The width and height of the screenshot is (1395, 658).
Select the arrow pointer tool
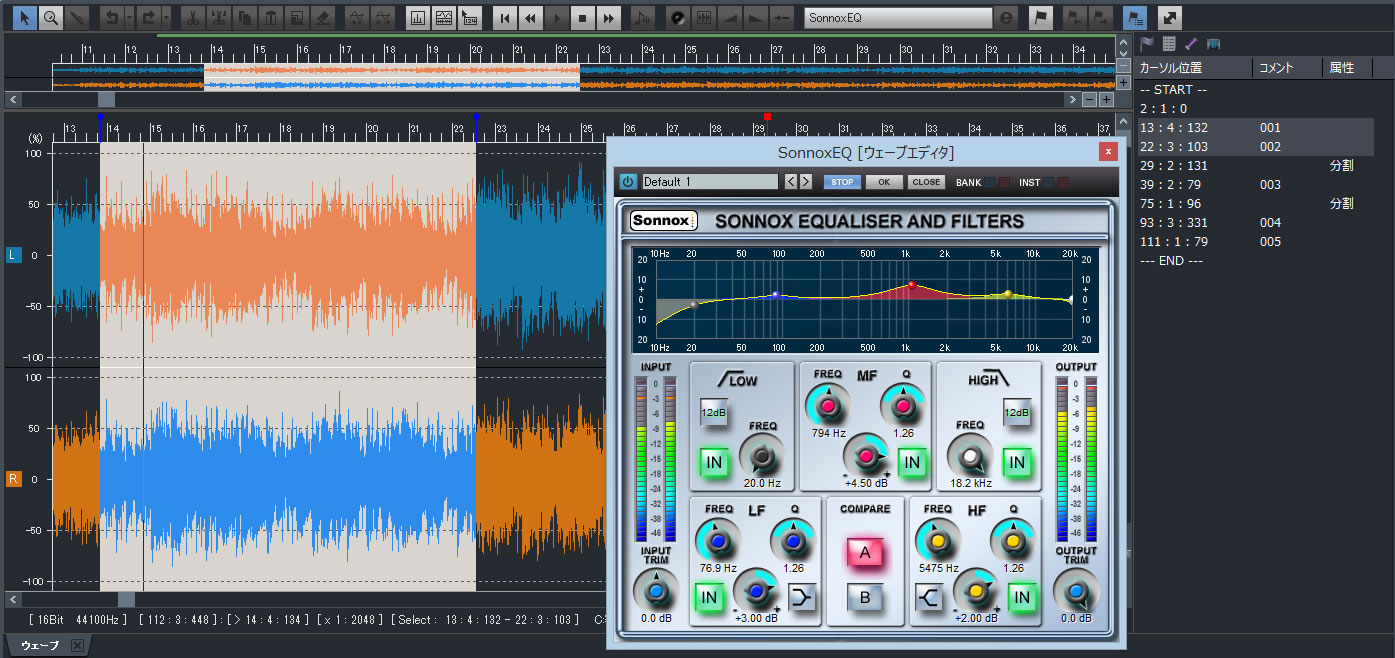(25, 17)
